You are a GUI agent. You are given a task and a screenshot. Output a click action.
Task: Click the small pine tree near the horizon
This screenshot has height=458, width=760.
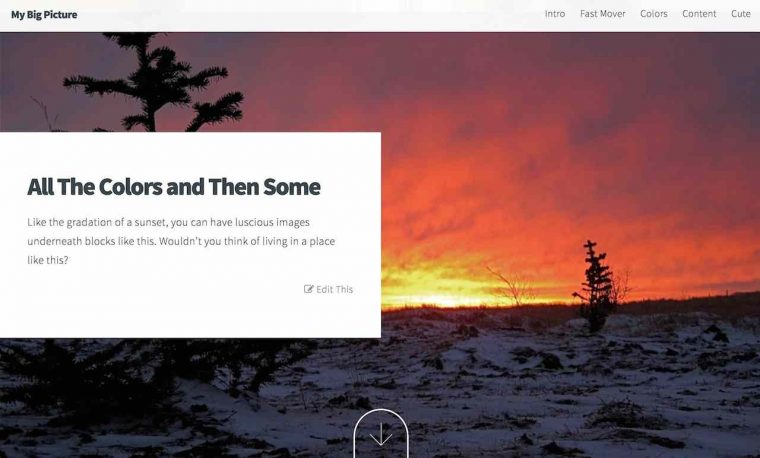click(596, 286)
